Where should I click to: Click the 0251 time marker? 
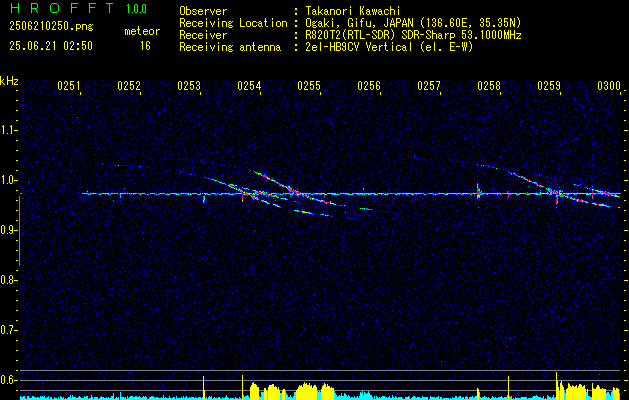69,86
